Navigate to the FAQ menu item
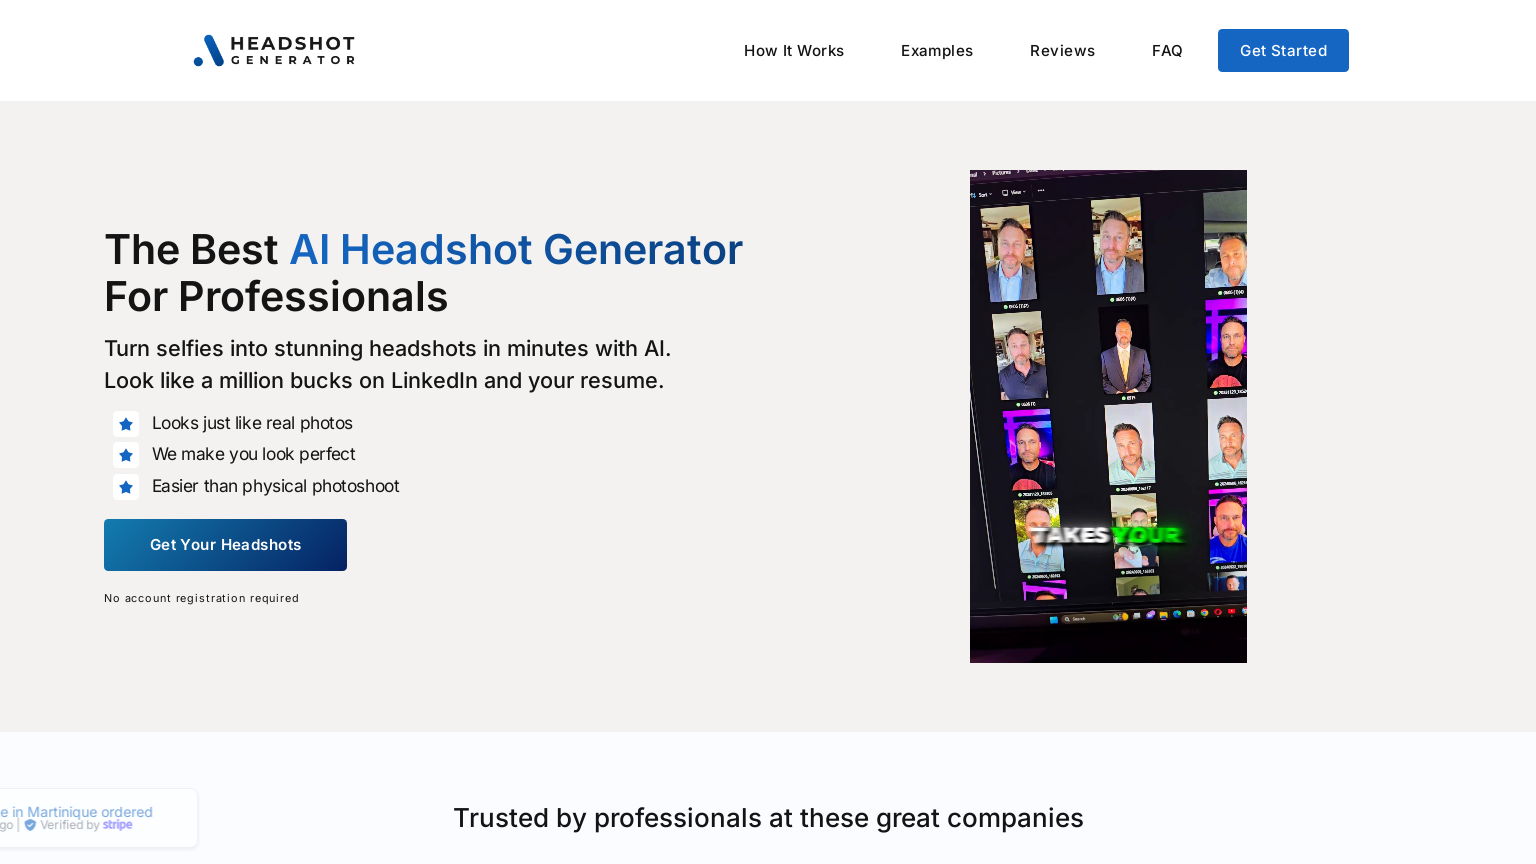Screen dimensions: 1536x864 click(1167, 50)
